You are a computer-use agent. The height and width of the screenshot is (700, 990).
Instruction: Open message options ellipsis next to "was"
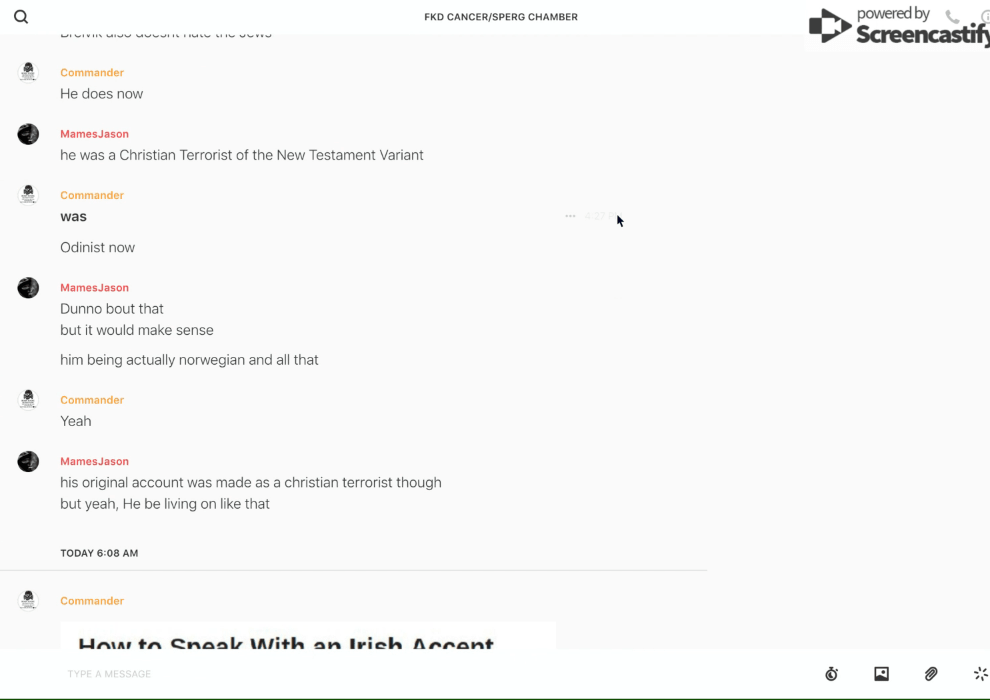coord(570,216)
